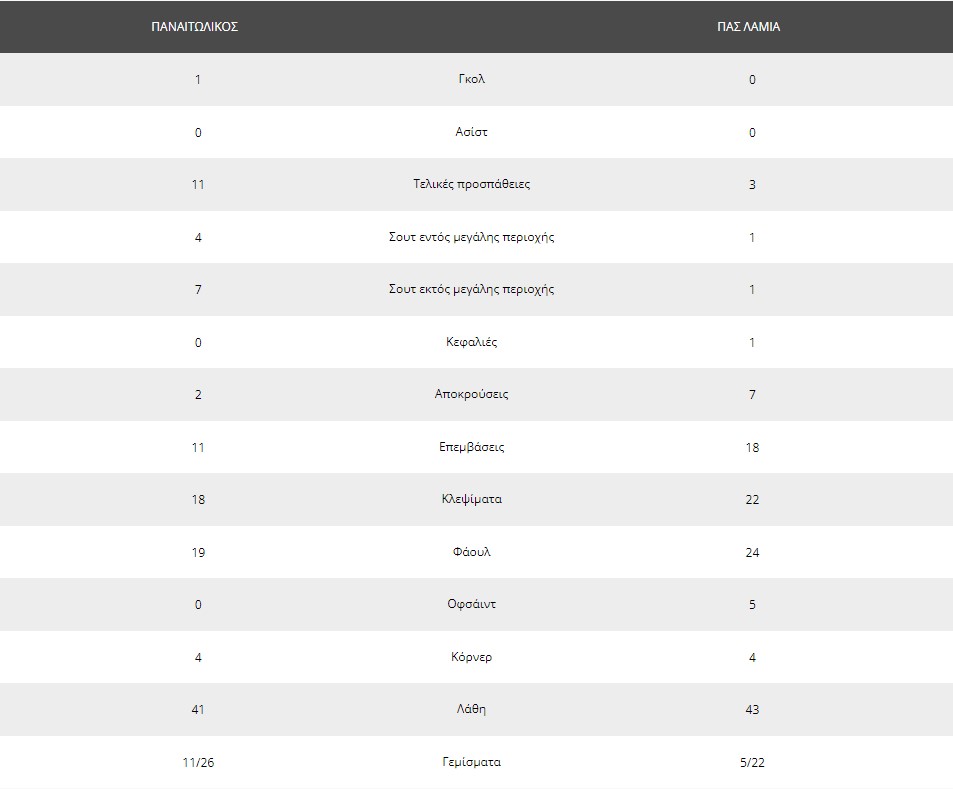The height and width of the screenshot is (789, 953).
Task: Click Σουτ εκτός μεγάλης περιοχής label
Action: point(472,289)
